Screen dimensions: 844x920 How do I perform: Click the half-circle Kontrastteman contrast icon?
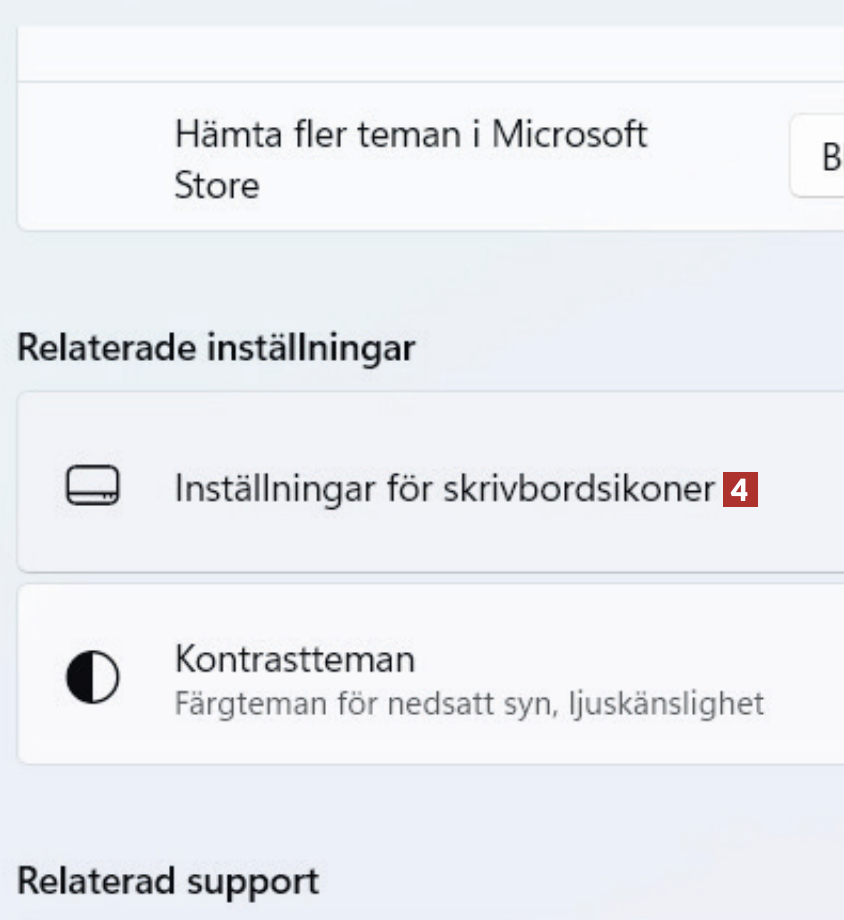point(93,677)
